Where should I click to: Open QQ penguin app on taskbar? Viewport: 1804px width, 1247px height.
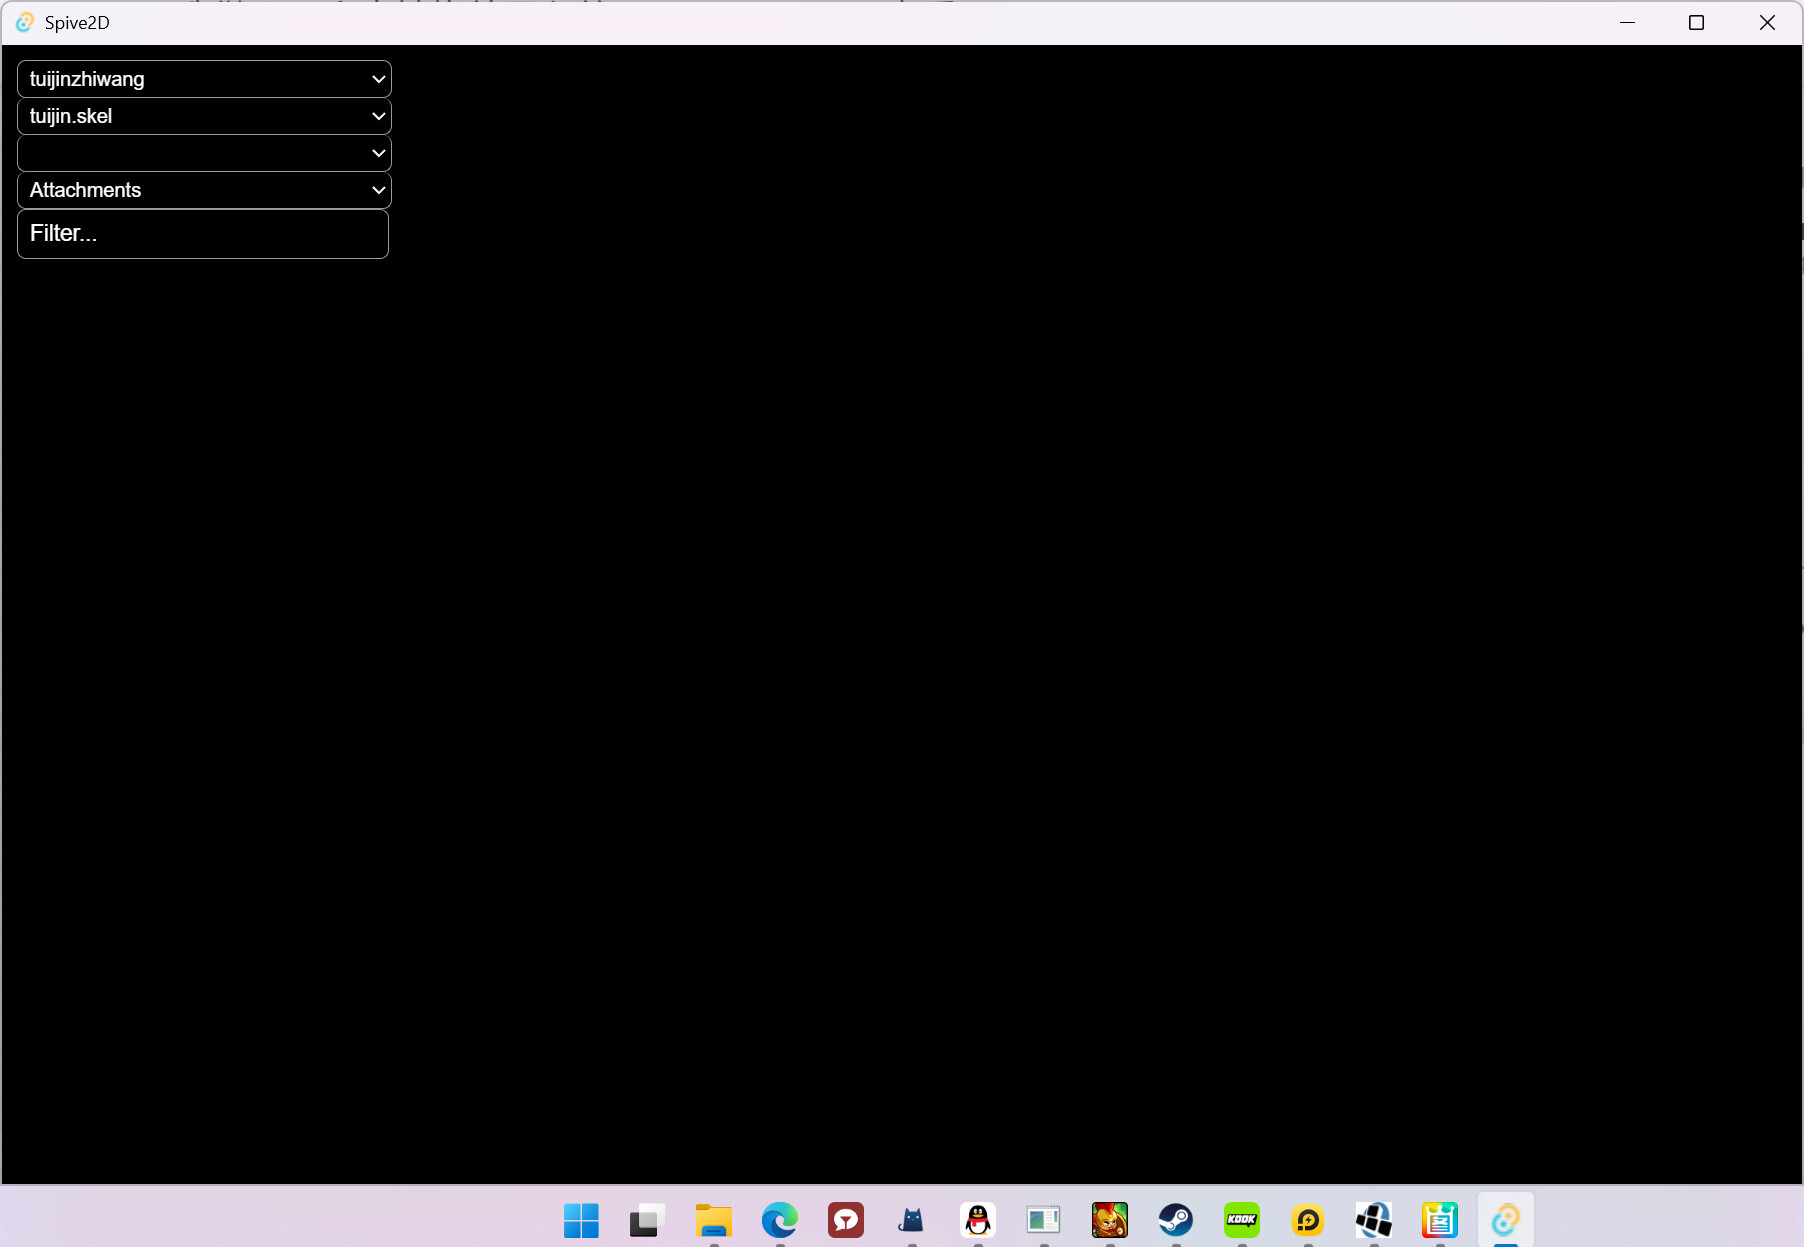pyautogui.click(x=978, y=1220)
